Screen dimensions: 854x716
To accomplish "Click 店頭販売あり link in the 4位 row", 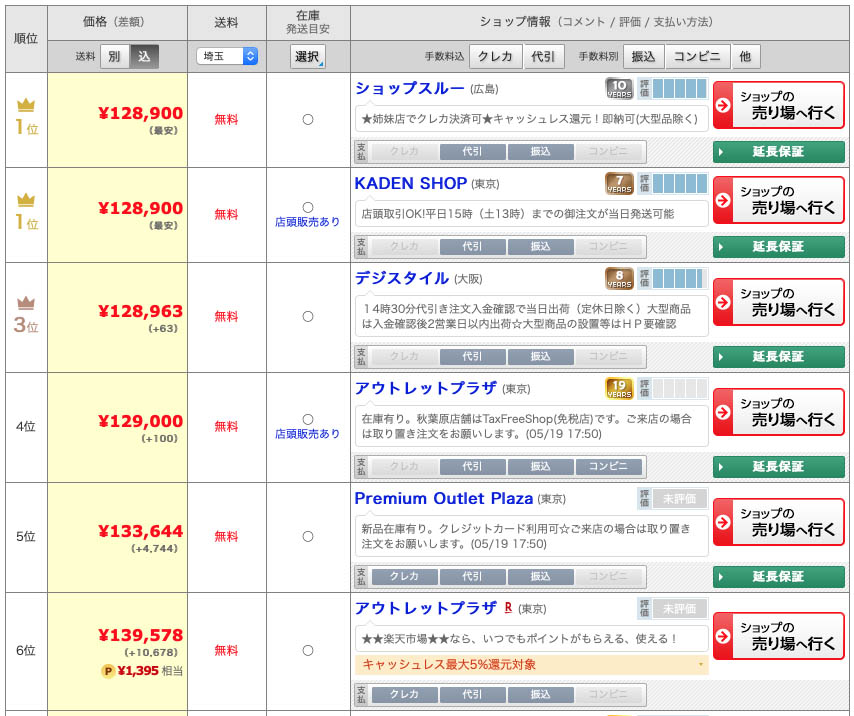I will (x=308, y=433).
